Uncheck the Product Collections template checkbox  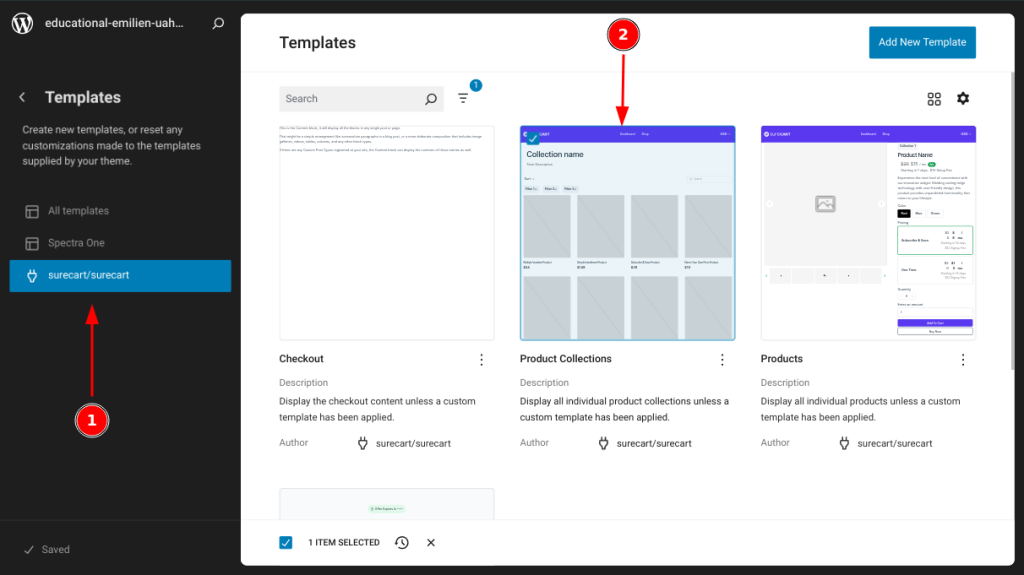click(x=532, y=138)
